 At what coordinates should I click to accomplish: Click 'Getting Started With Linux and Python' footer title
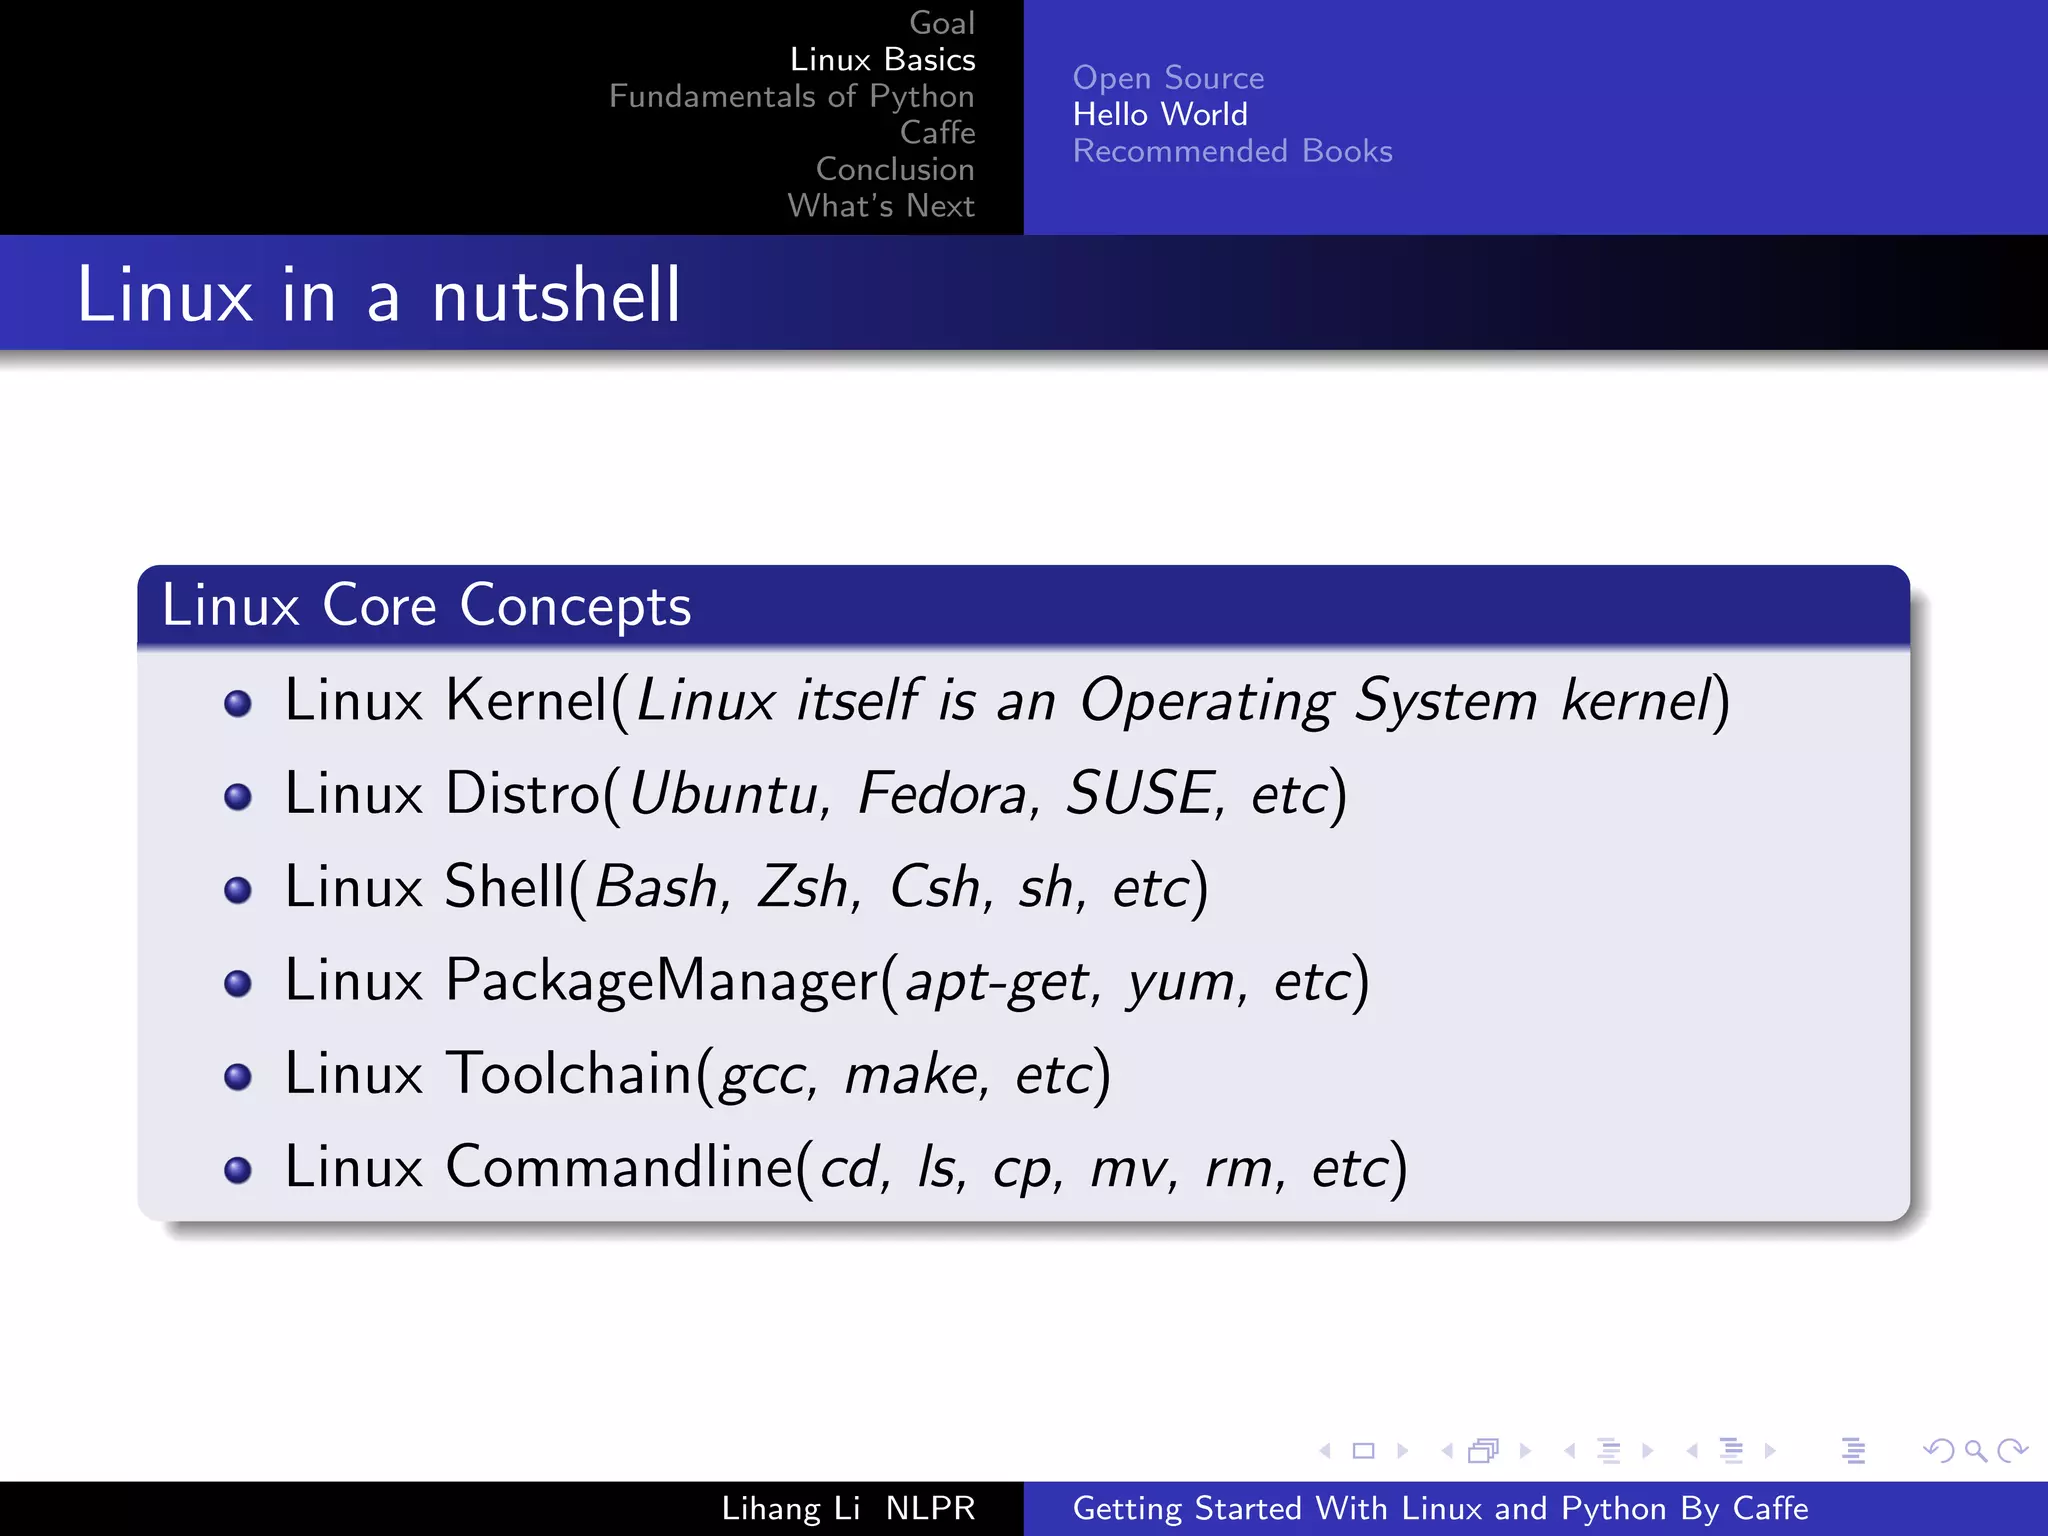click(x=1440, y=1508)
